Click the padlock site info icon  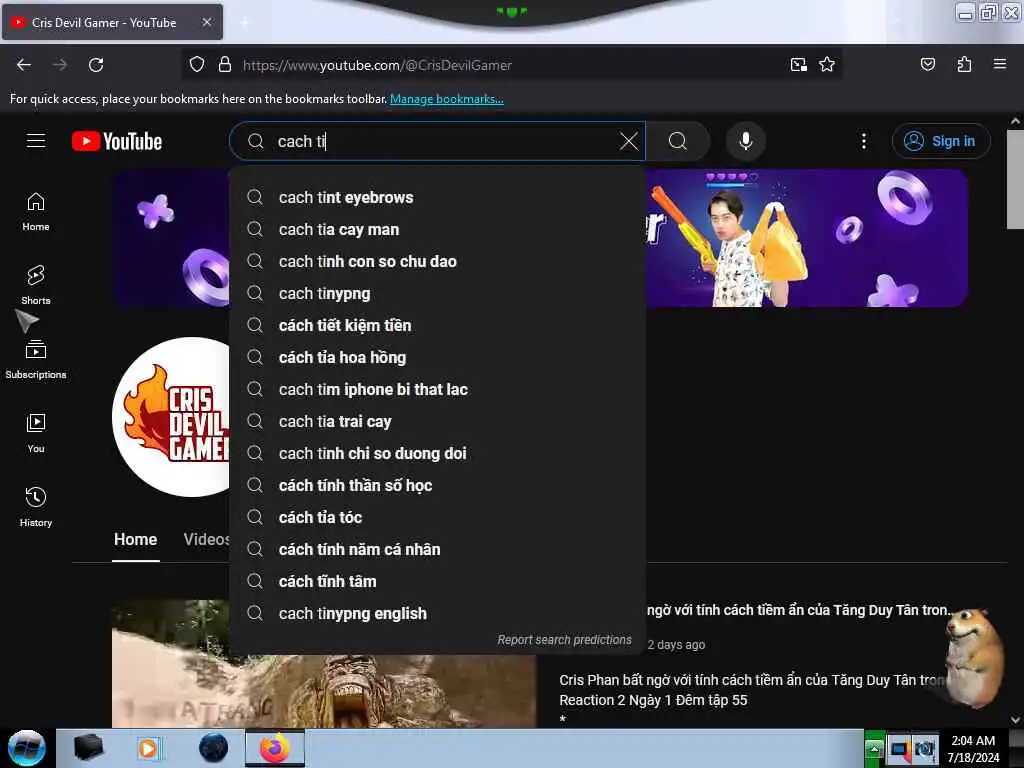225,64
